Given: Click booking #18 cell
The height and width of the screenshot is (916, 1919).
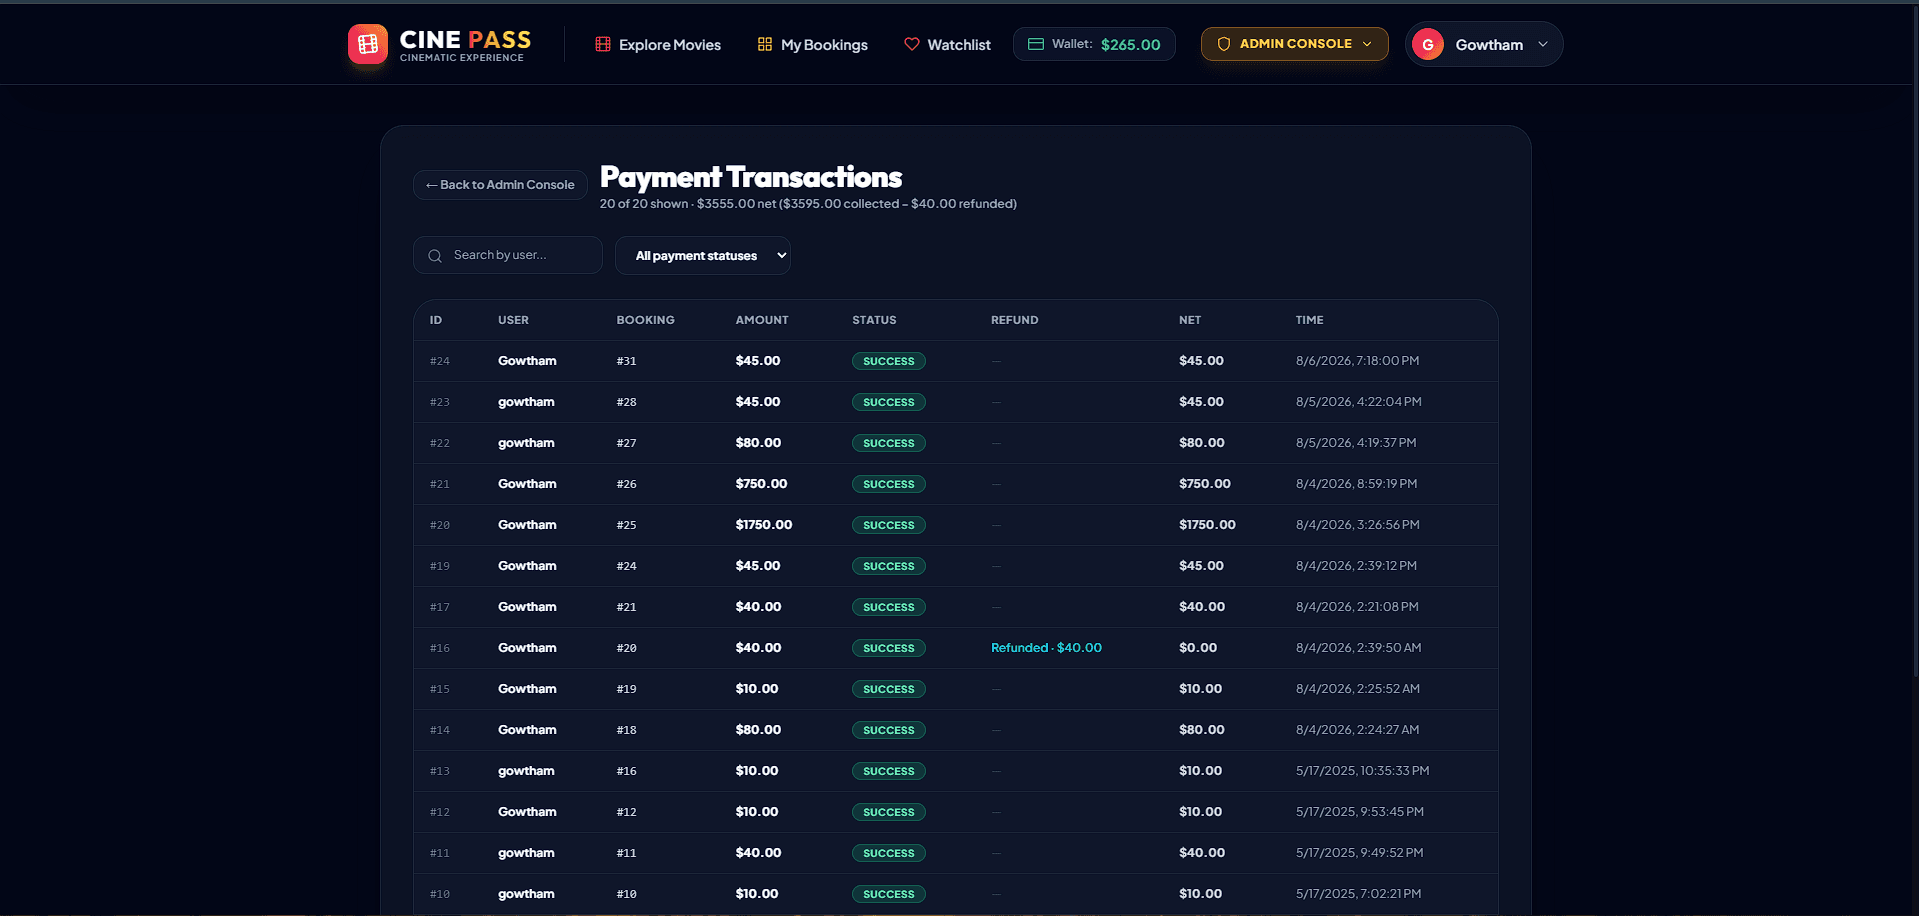Looking at the screenshot, I should click(626, 730).
